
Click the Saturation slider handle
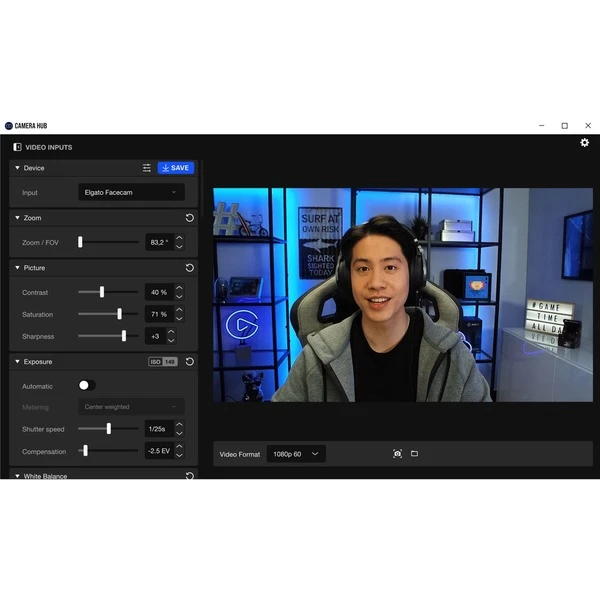pos(120,314)
